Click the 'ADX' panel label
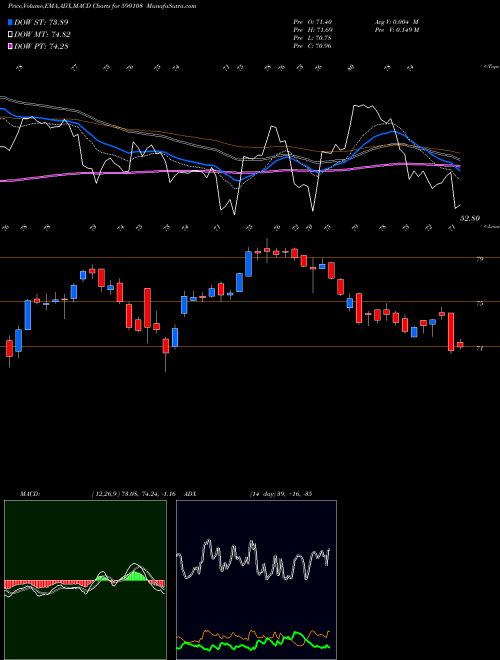The image size is (500, 660). coord(191,494)
